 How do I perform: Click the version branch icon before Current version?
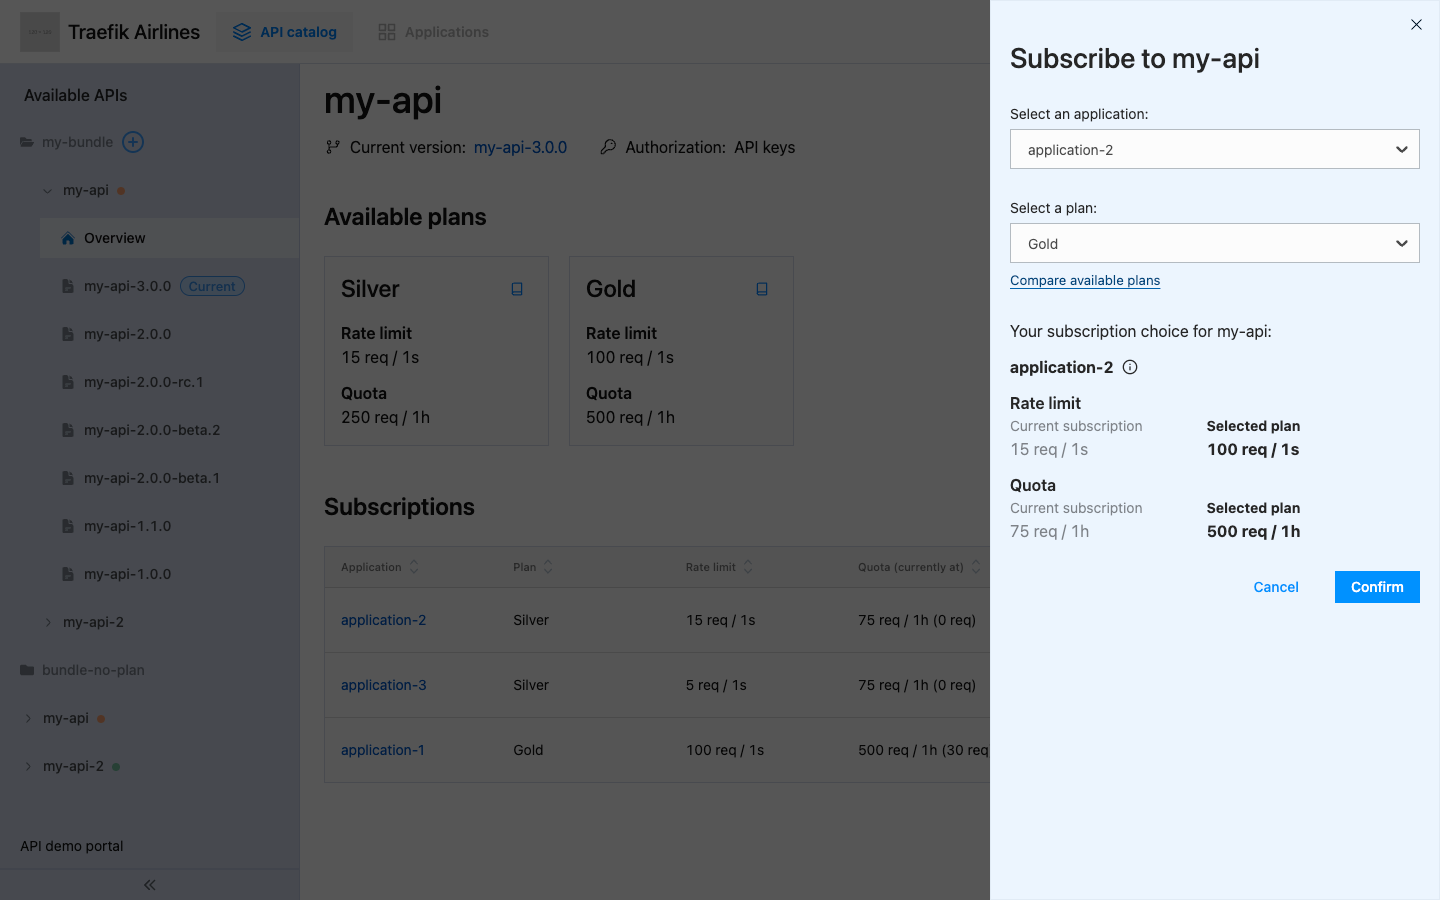coord(332,147)
